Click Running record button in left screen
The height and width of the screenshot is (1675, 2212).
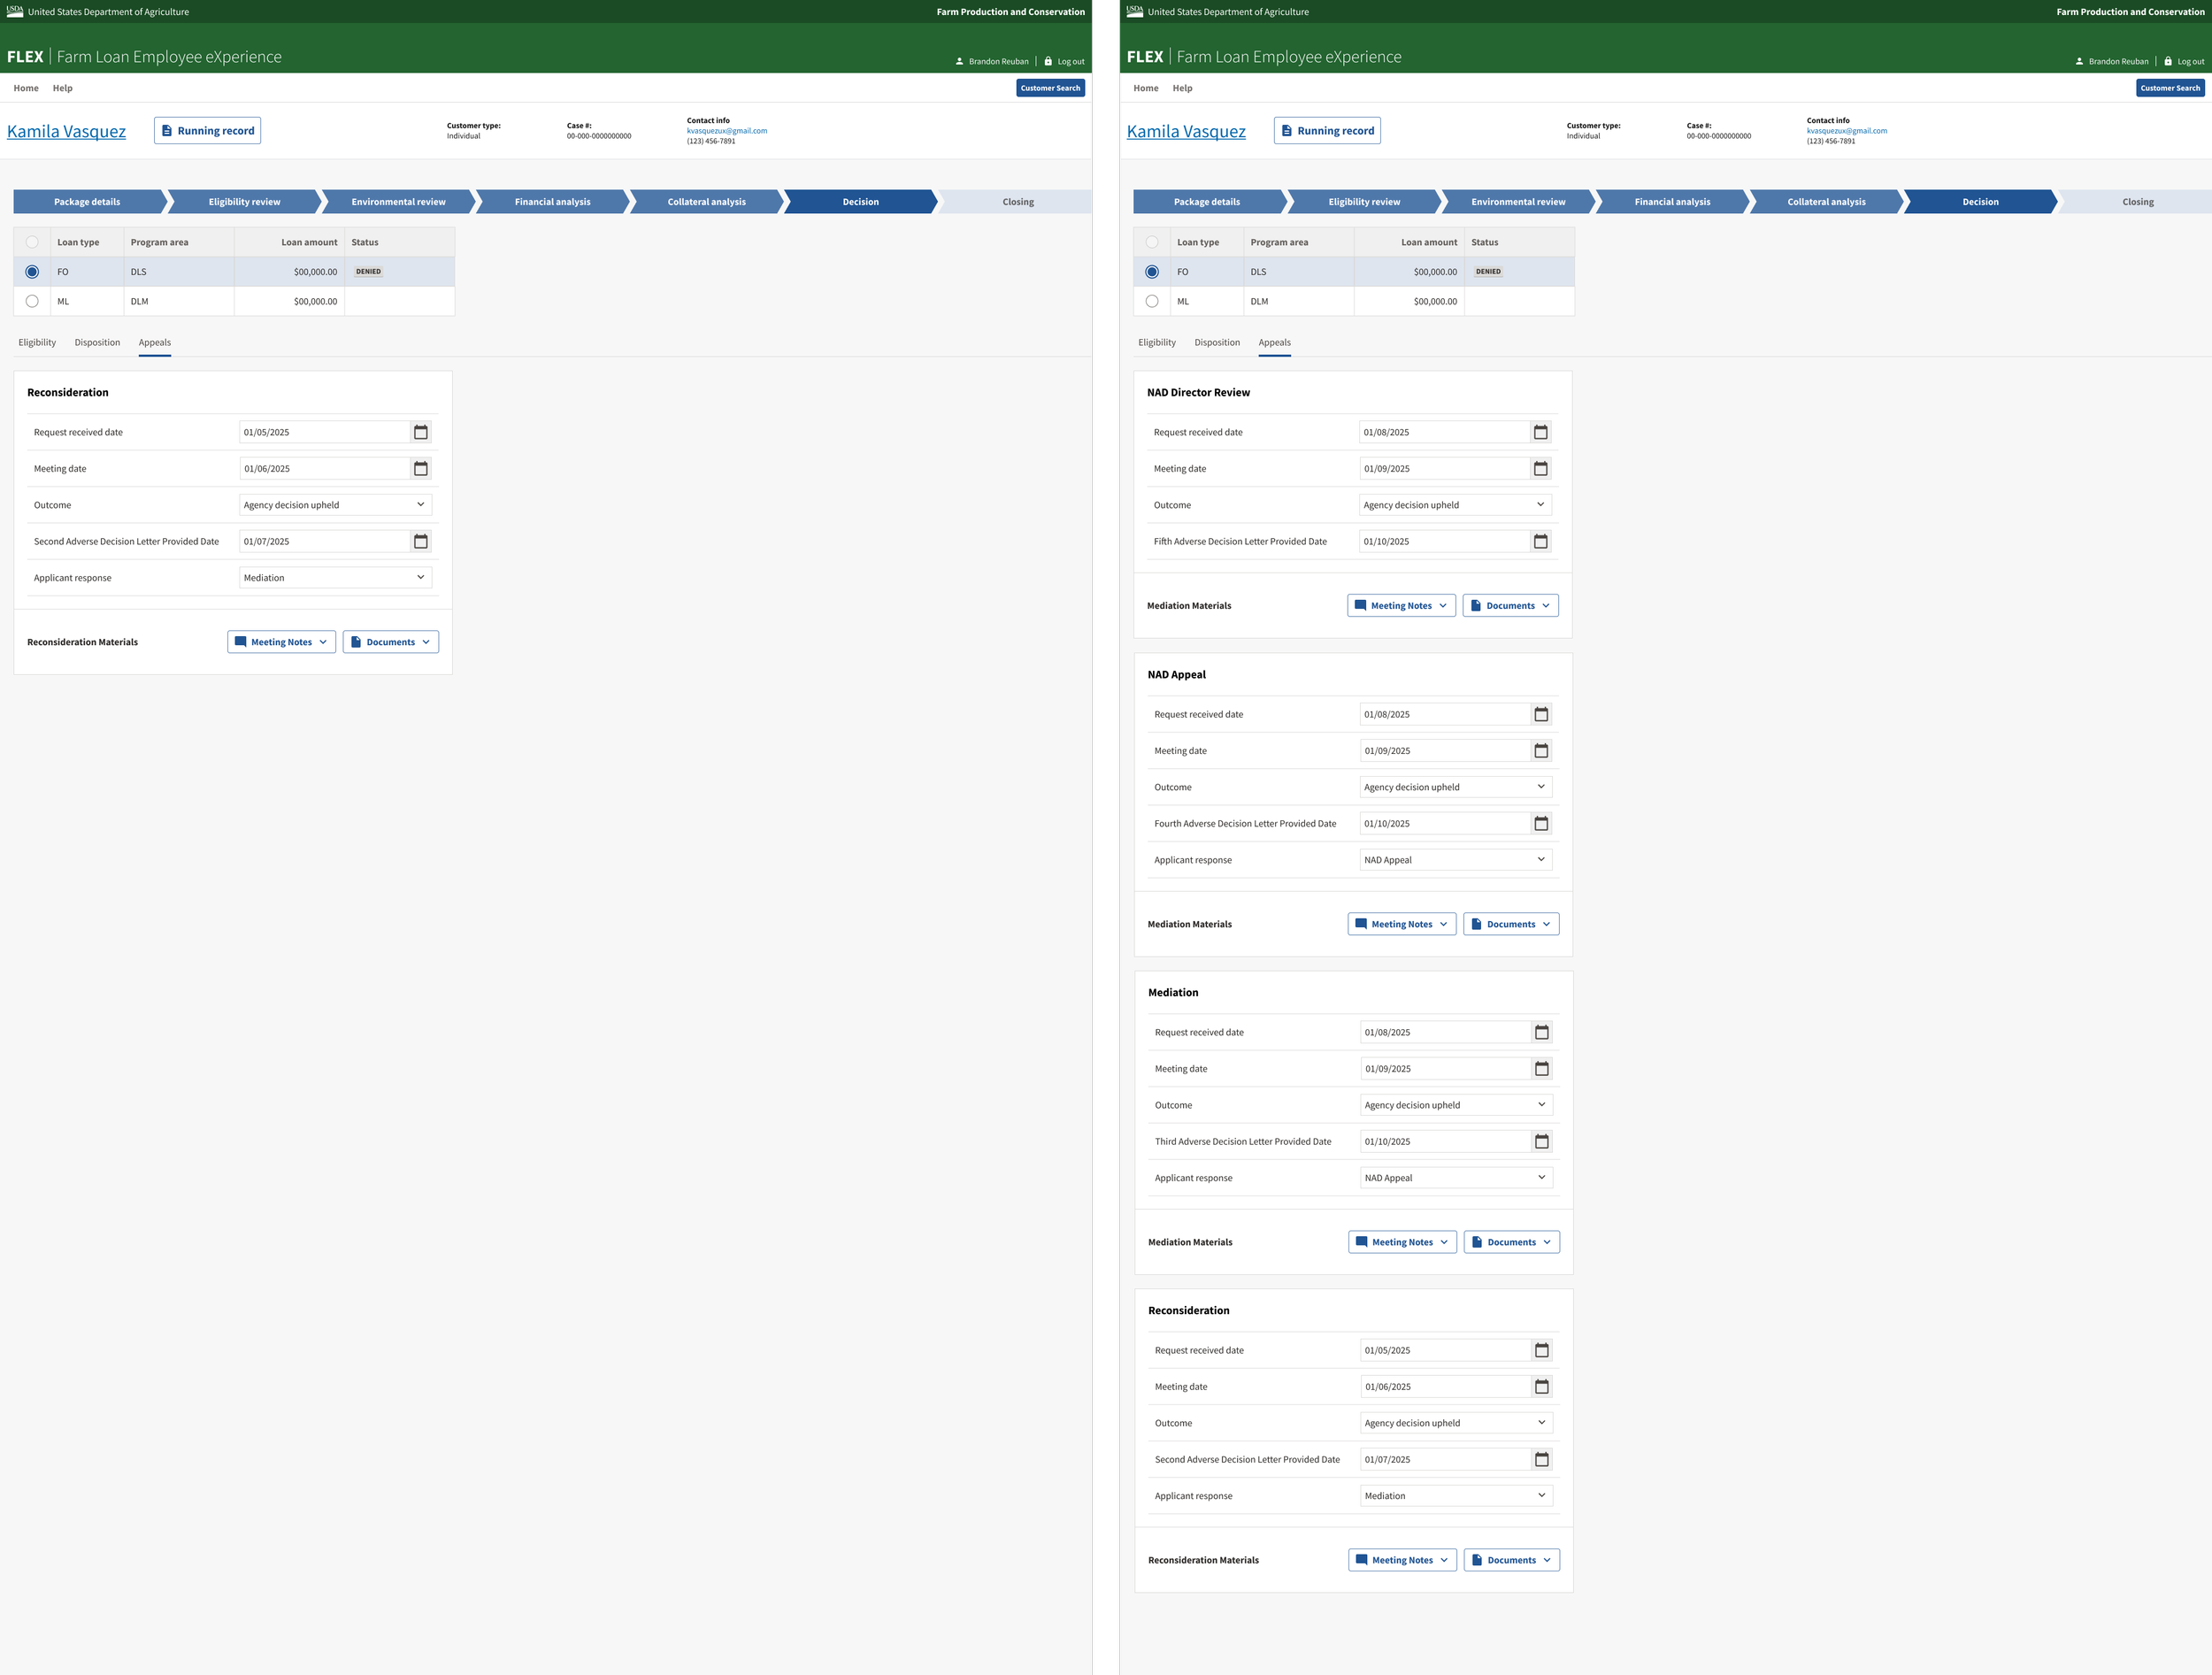point(207,131)
